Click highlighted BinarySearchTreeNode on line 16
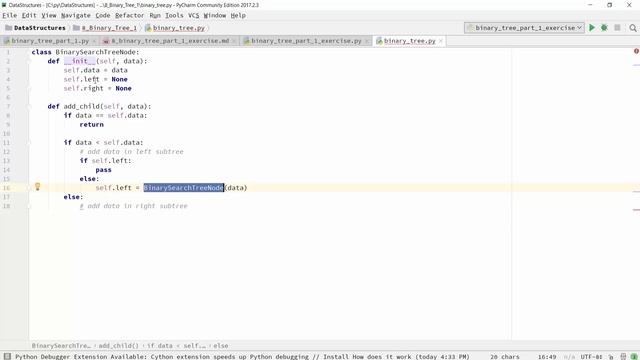The width and height of the screenshot is (640, 360). pos(184,188)
